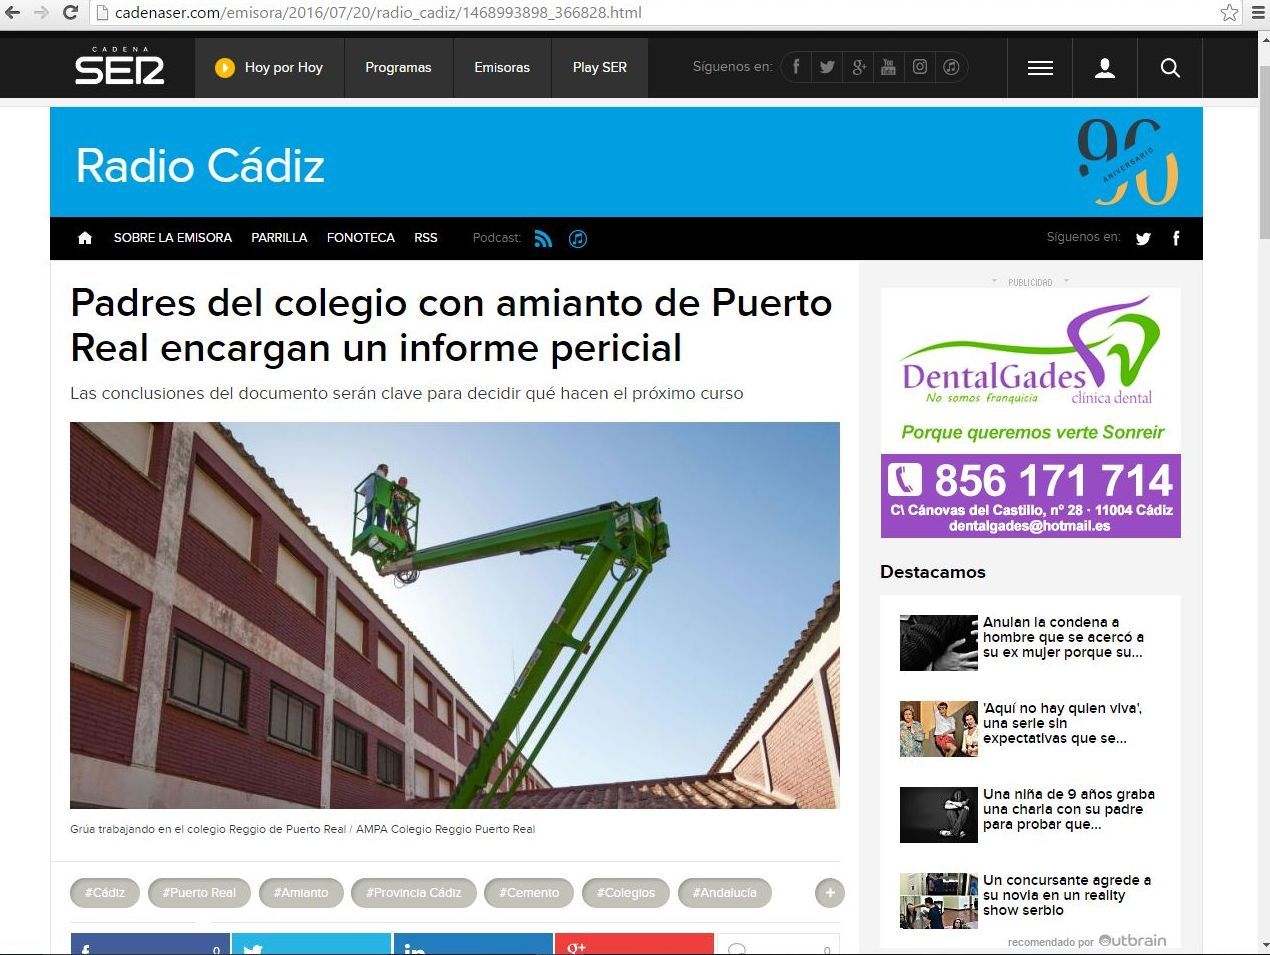Click the PARRILLA navigation link
The image size is (1270, 955).
point(279,238)
